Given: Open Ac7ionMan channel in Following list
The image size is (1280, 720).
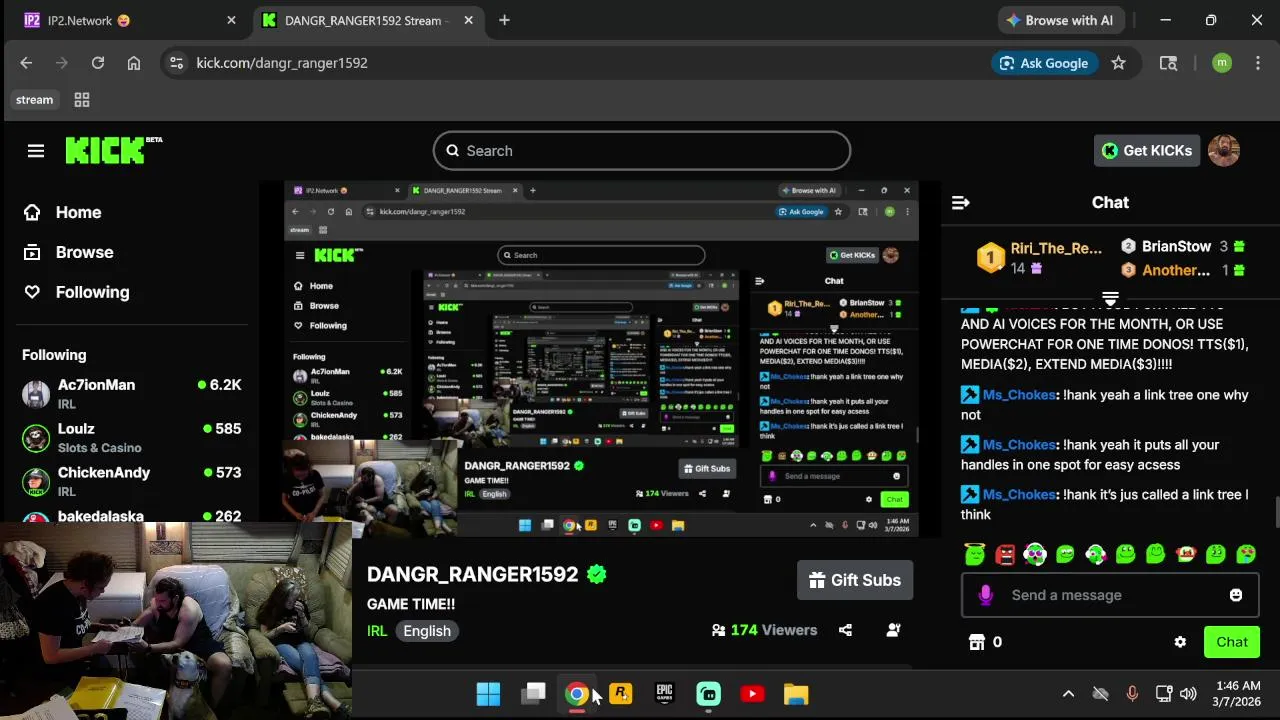Looking at the screenshot, I should point(132,394).
